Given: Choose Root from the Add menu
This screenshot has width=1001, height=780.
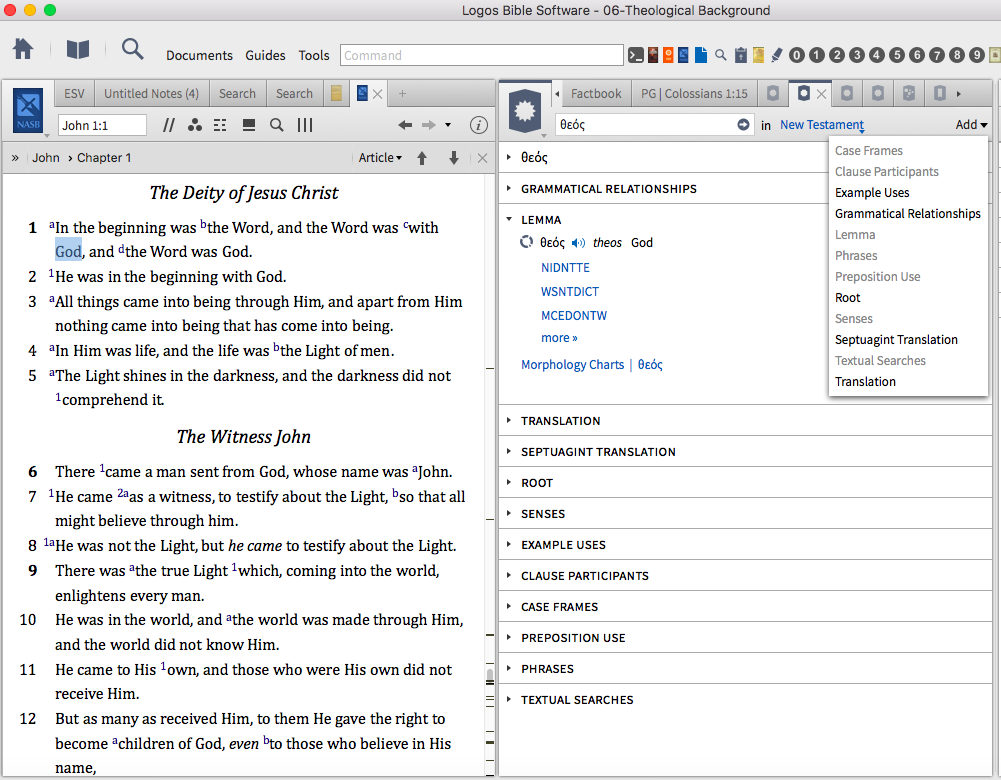Looking at the screenshot, I should pos(847,297).
